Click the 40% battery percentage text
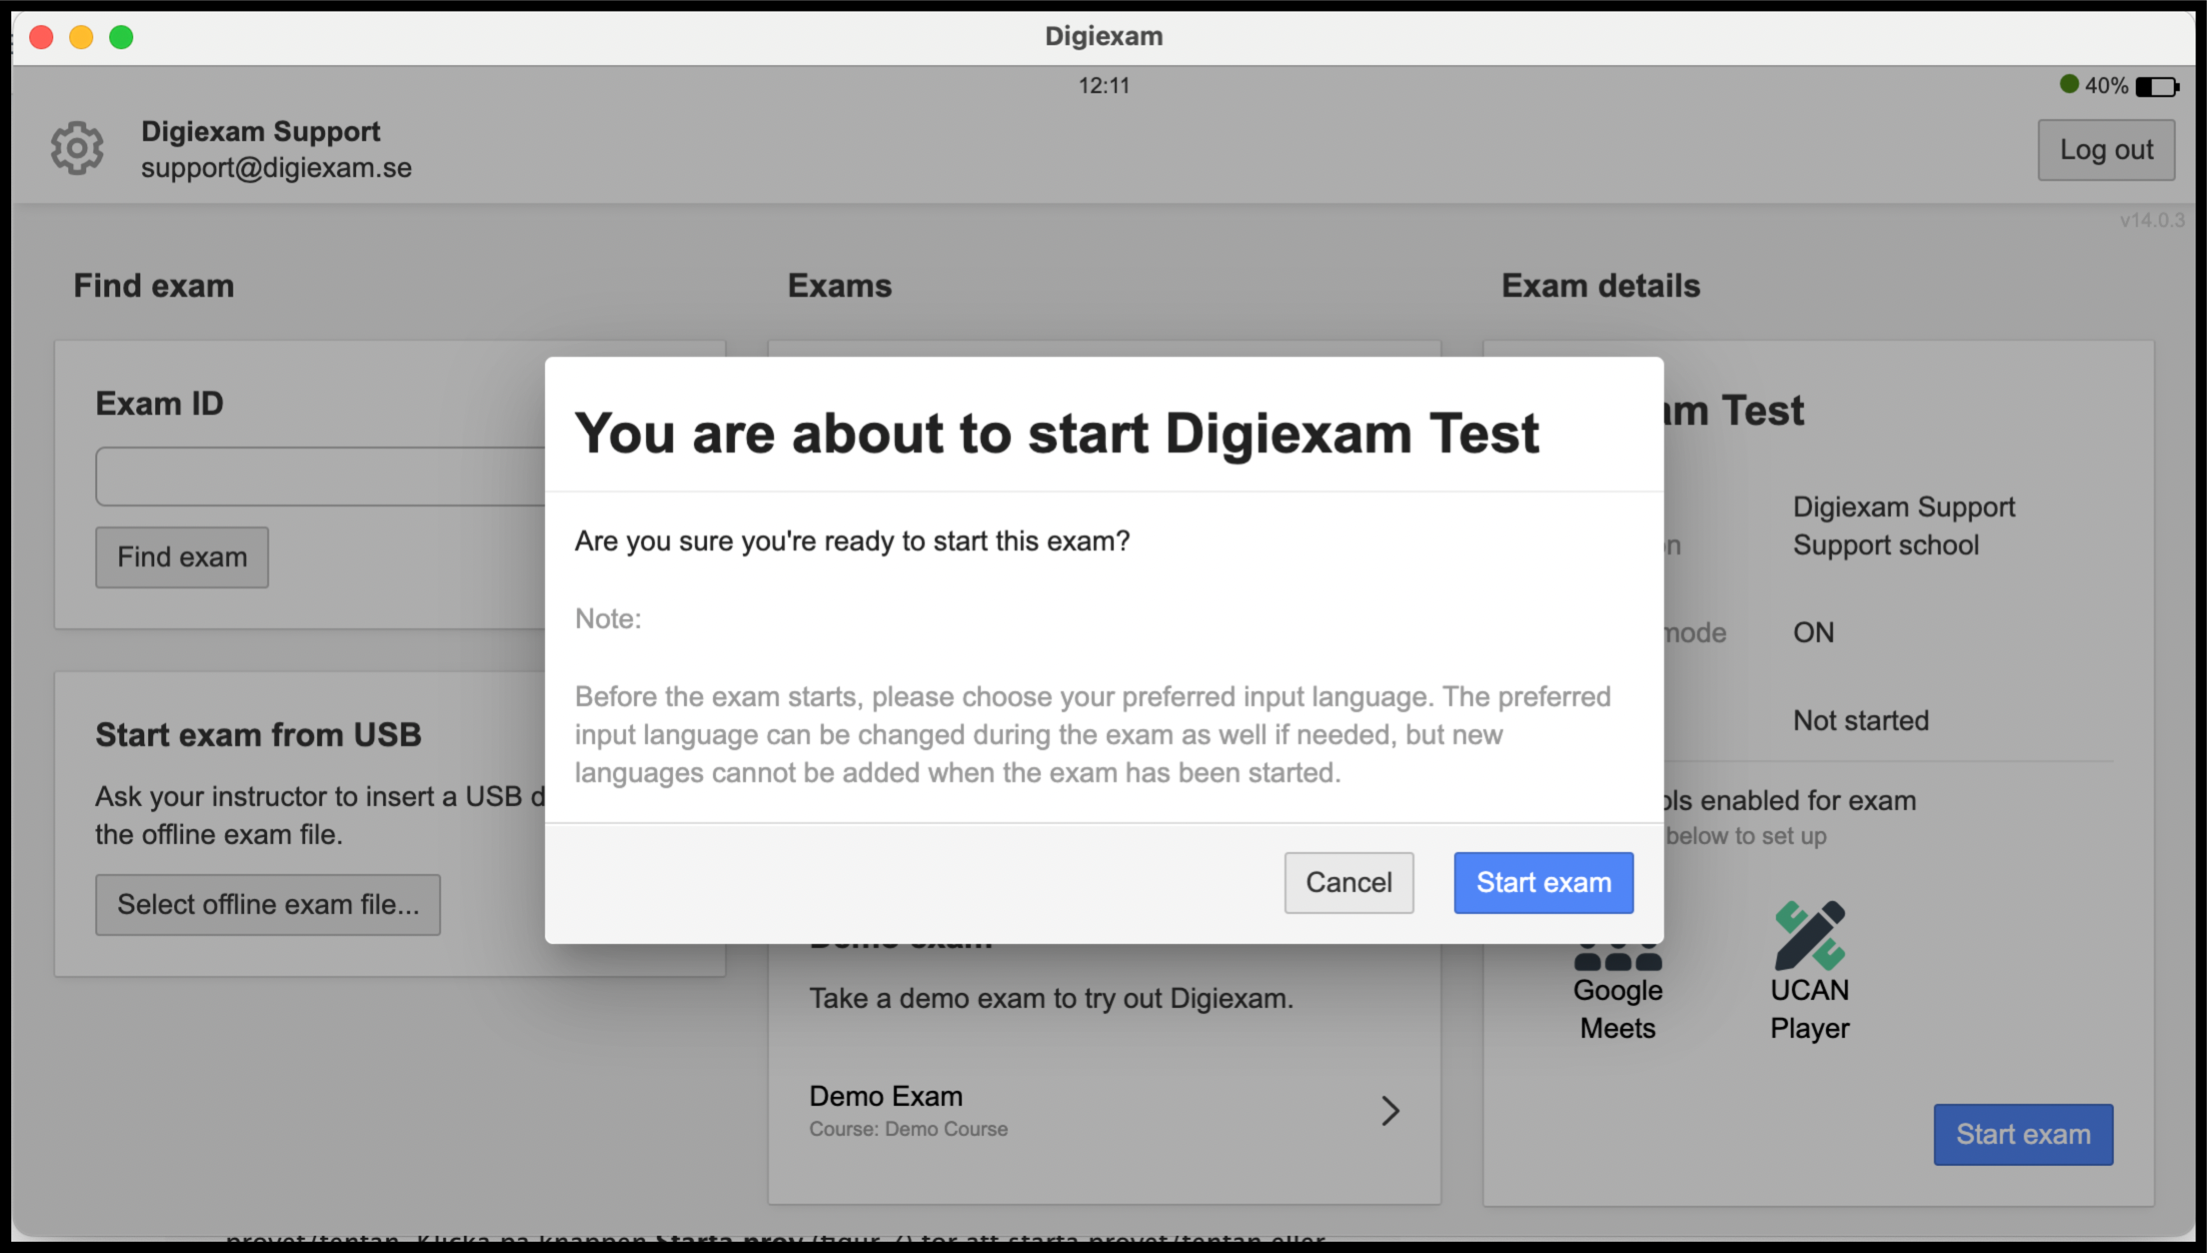 click(x=2106, y=86)
